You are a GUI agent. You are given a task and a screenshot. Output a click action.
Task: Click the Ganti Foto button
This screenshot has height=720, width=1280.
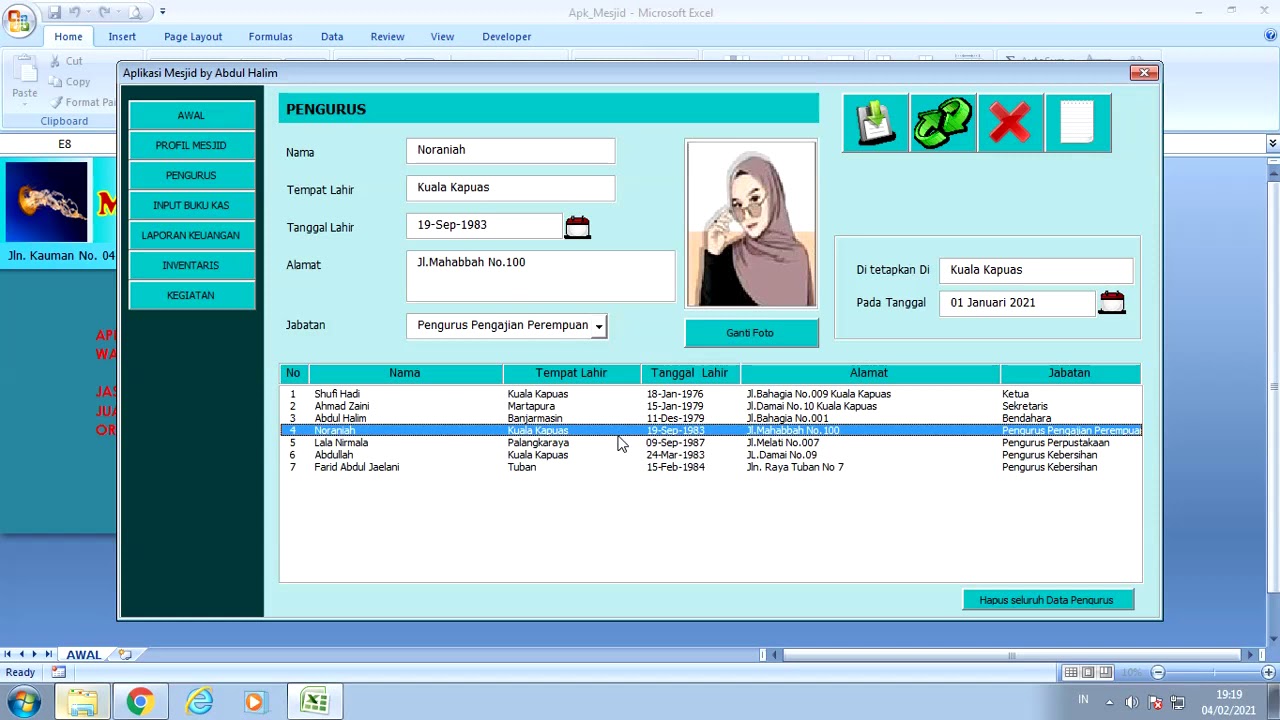click(751, 333)
